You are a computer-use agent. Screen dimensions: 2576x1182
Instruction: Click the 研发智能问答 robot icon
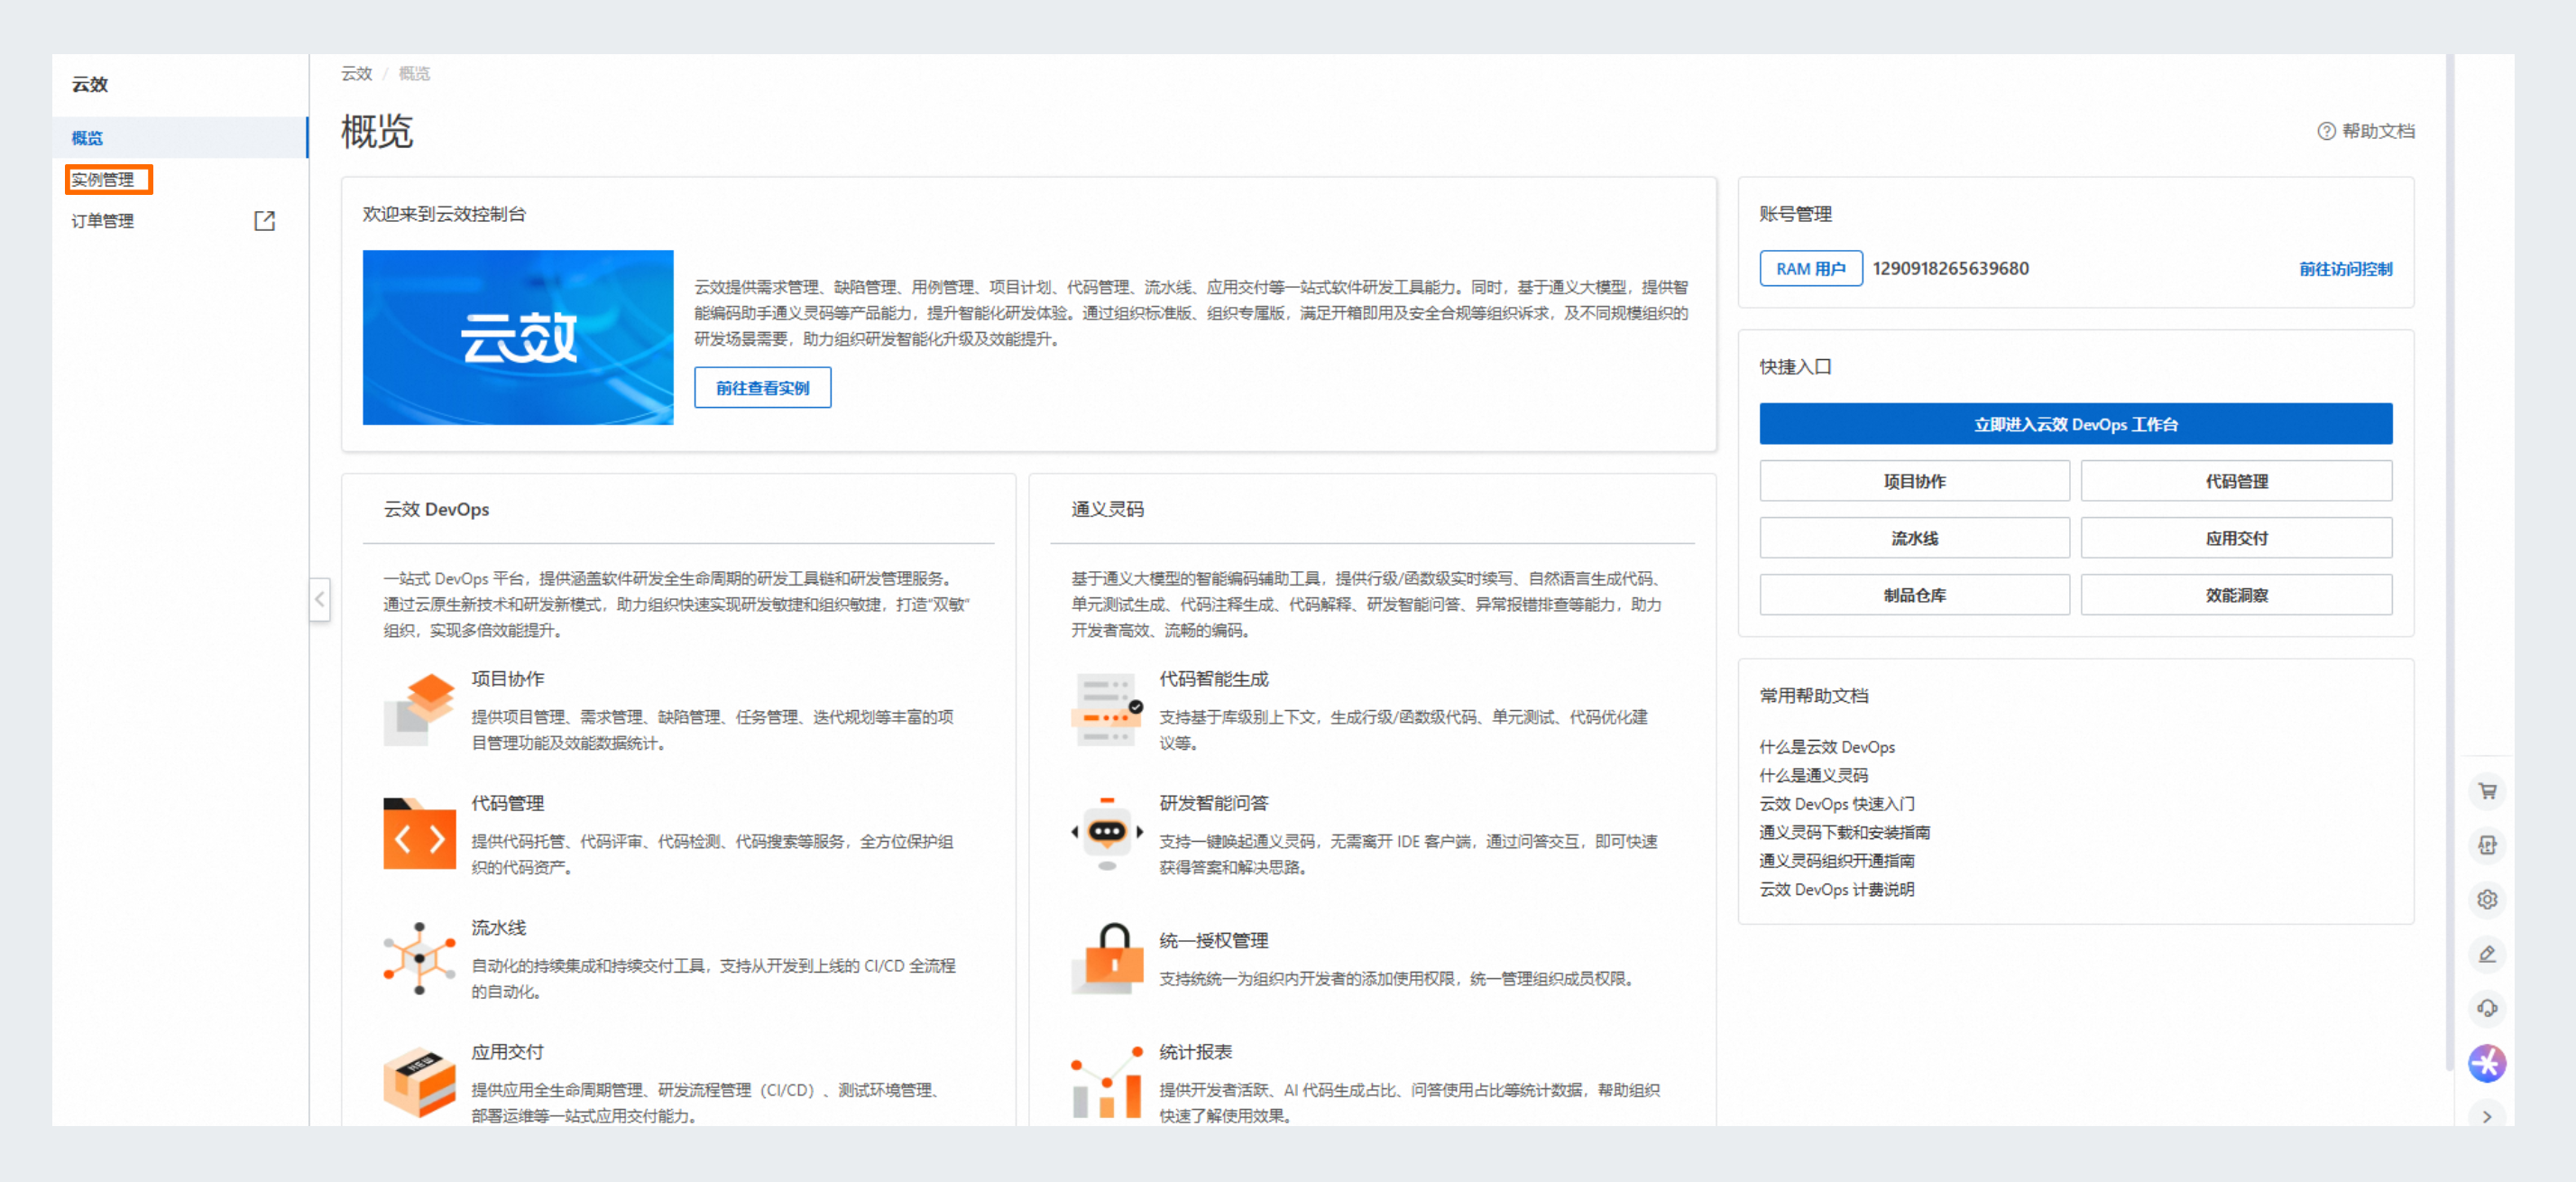point(1107,833)
